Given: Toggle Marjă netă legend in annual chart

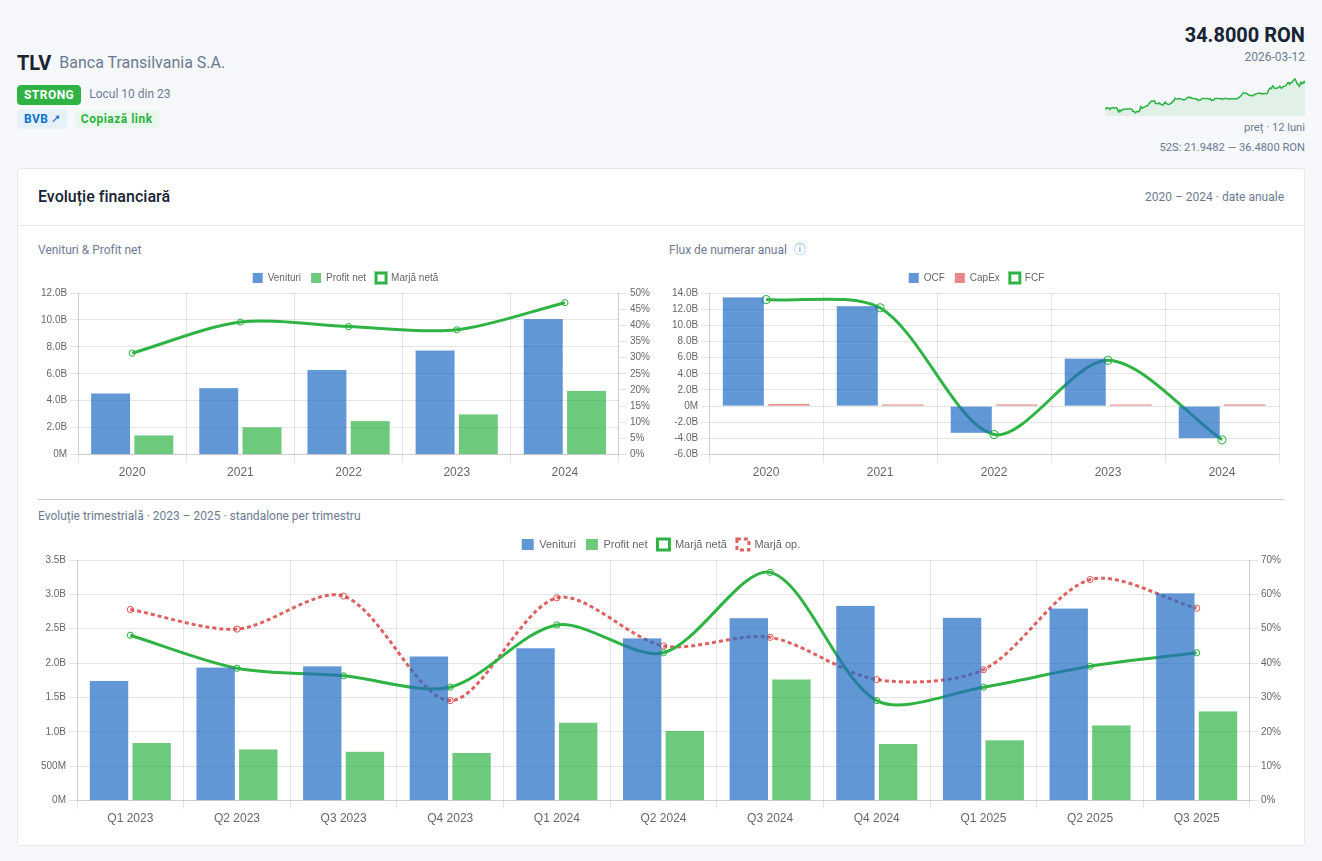Looking at the screenshot, I should click(x=406, y=277).
